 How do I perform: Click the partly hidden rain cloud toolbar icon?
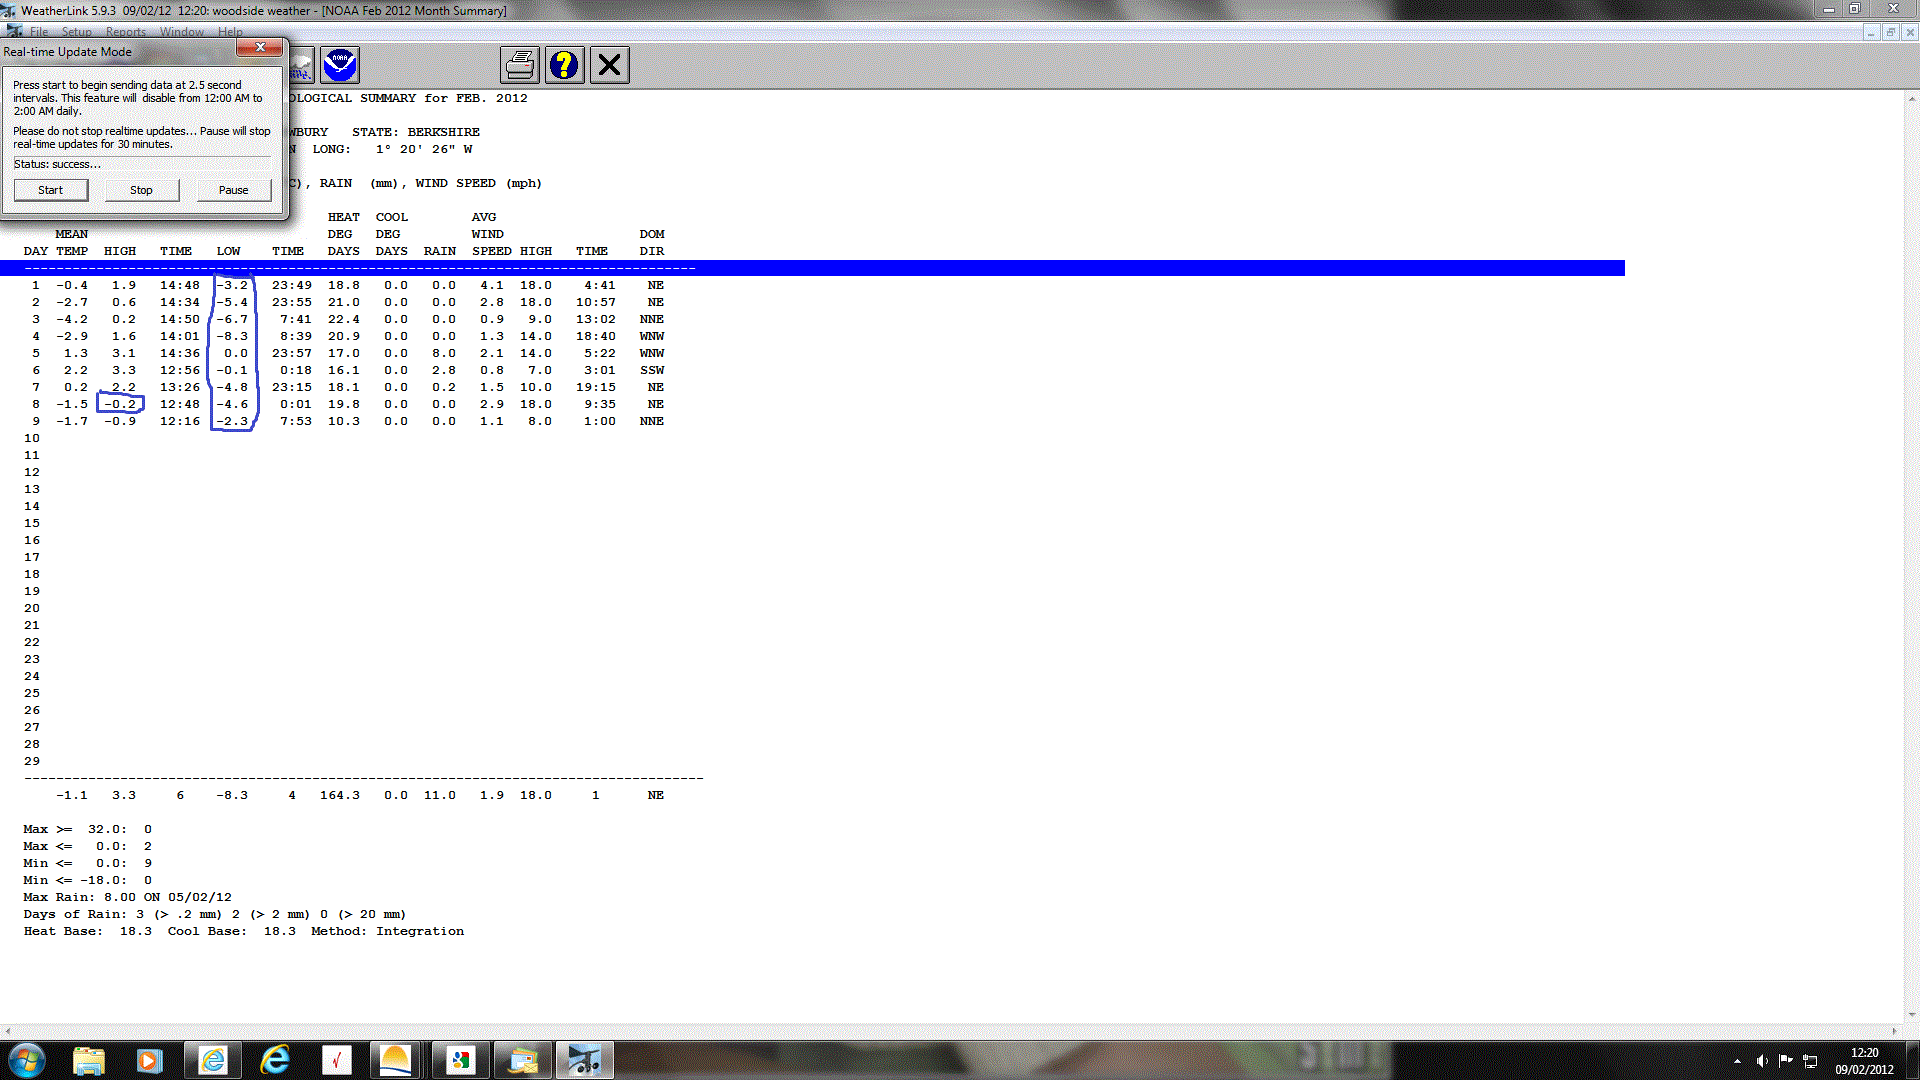pyautogui.click(x=301, y=66)
